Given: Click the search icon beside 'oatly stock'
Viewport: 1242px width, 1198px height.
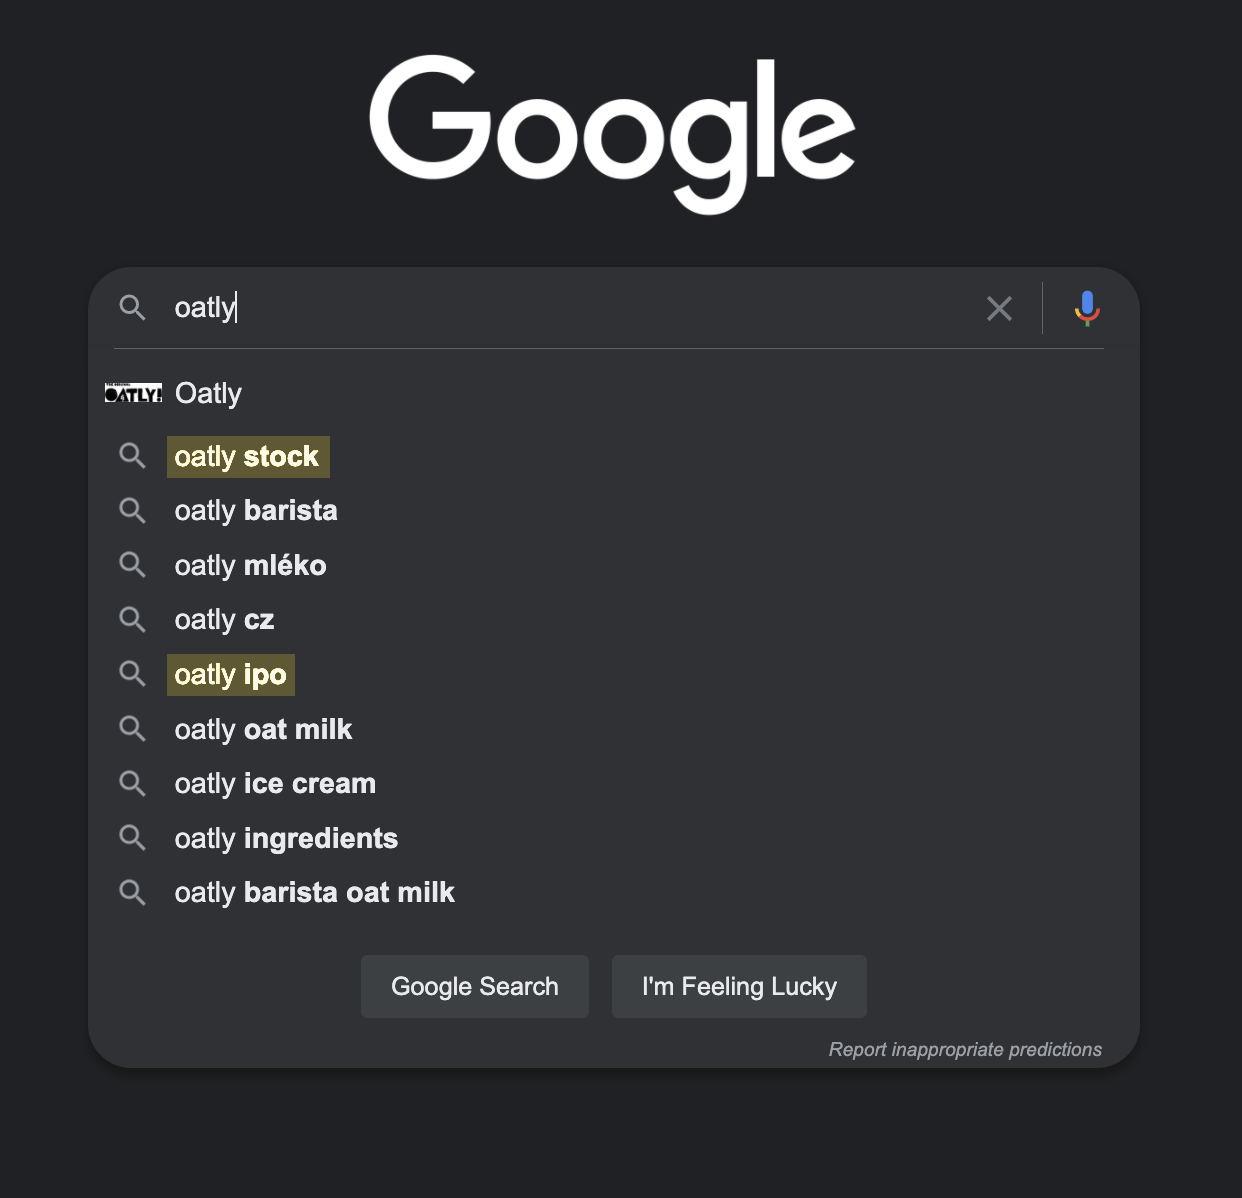Looking at the screenshot, I should (x=132, y=456).
